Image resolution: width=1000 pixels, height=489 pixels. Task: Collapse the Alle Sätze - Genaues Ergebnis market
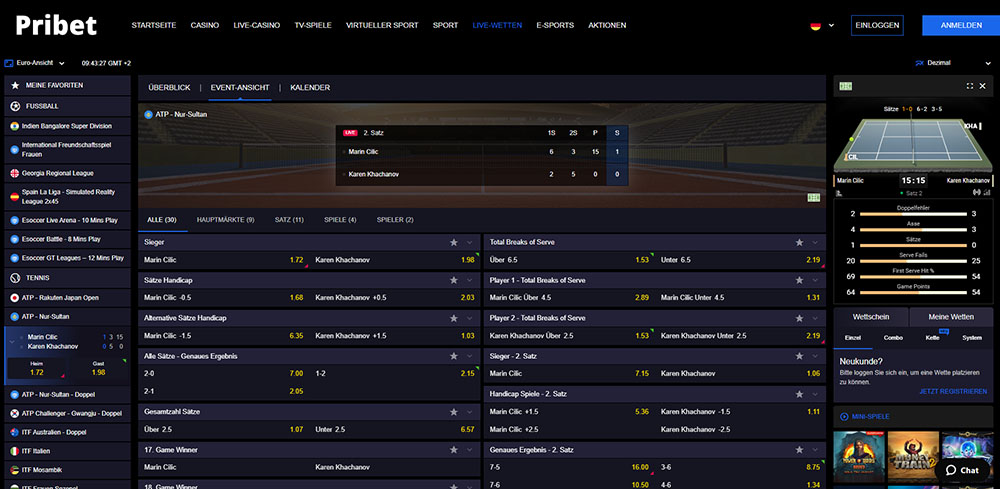[471, 356]
